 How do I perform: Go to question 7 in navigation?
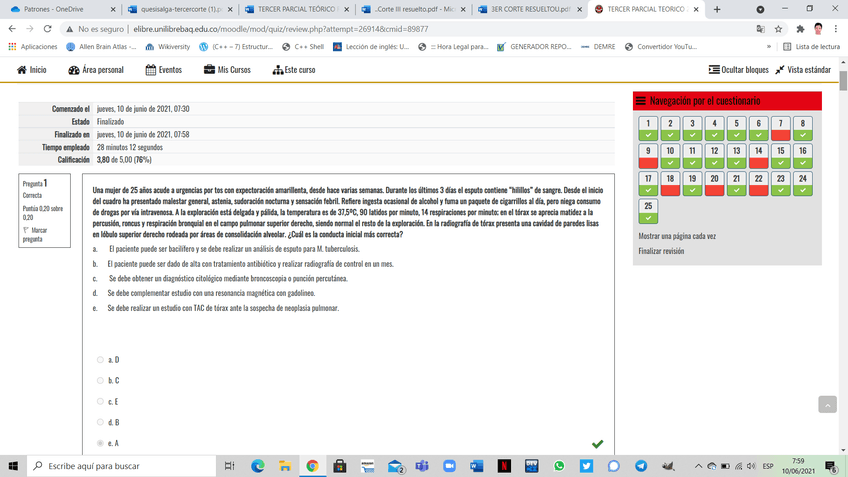(780, 128)
